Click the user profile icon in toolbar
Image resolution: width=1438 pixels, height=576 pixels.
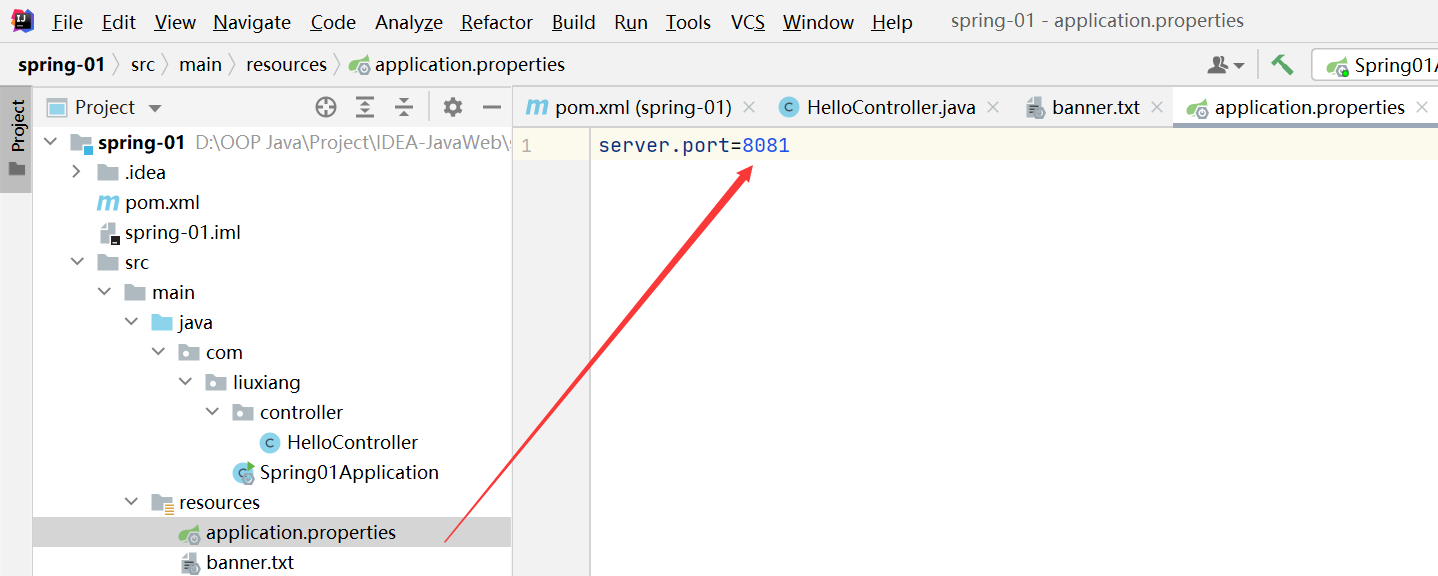(x=1224, y=65)
